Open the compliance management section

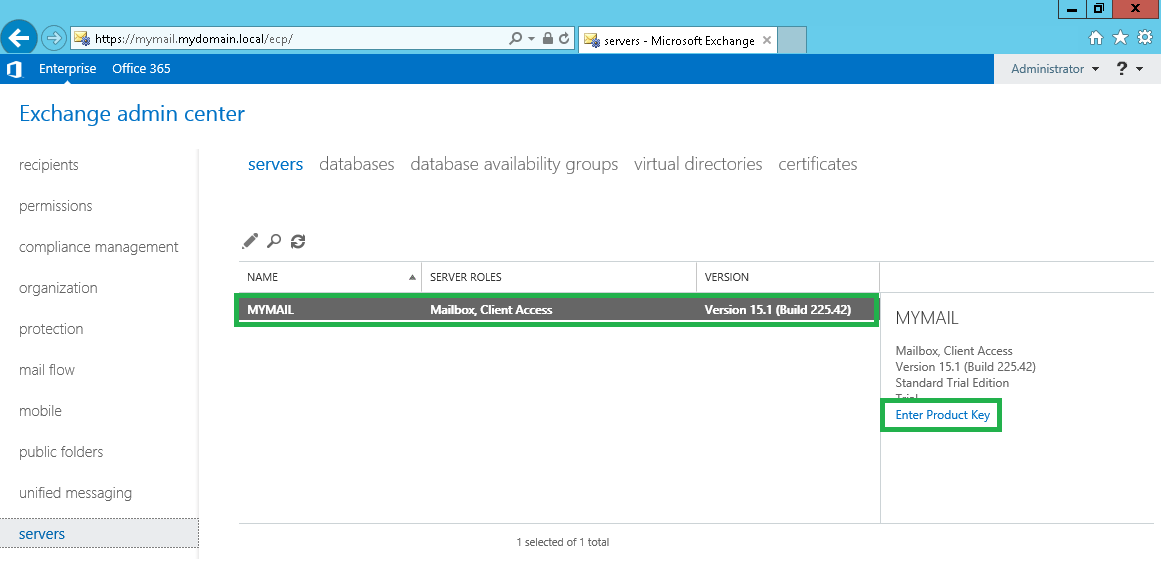point(98,247)
